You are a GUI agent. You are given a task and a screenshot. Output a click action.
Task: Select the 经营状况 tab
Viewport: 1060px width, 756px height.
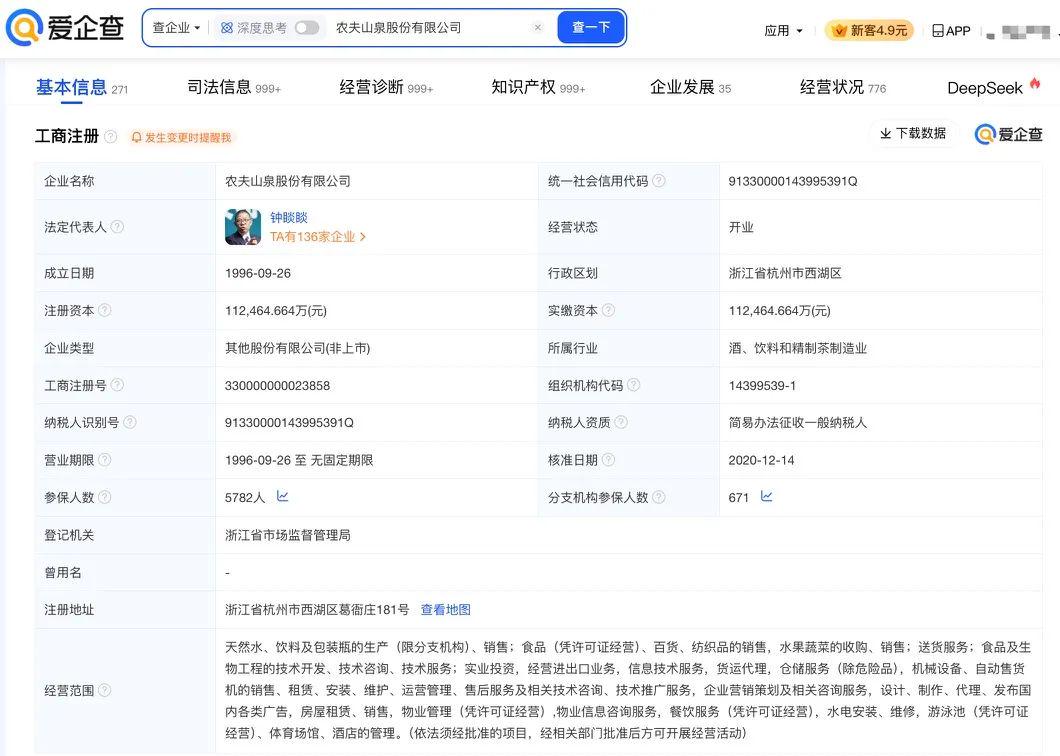click(x=843, y=88)
